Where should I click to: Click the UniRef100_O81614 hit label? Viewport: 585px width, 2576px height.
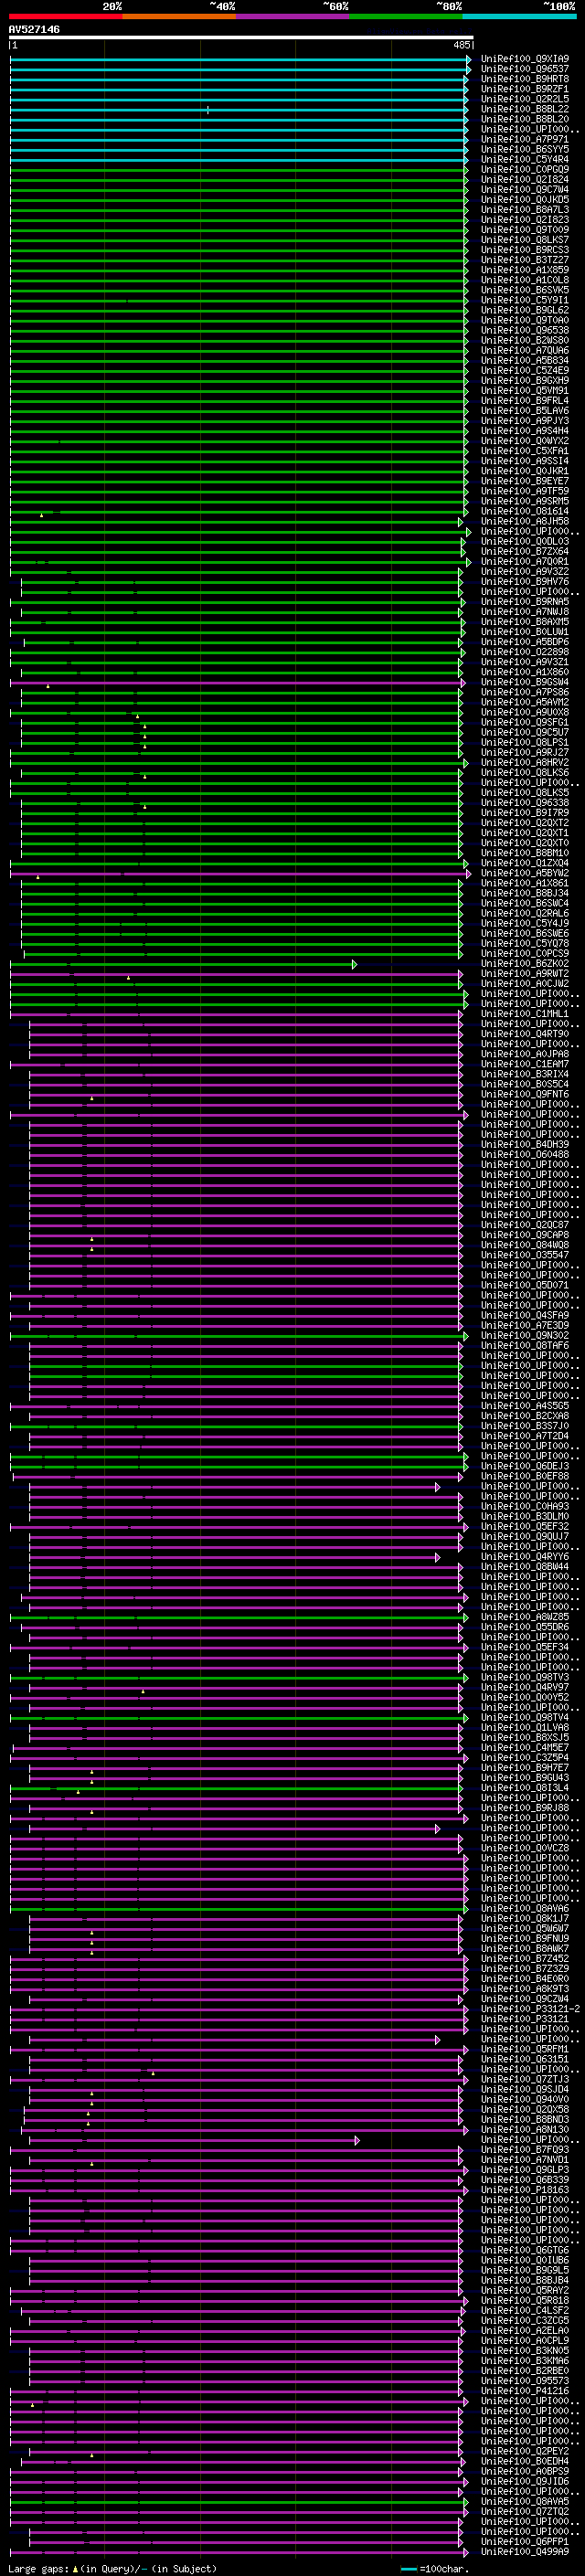pyautogui.click(x=525, y=511)
